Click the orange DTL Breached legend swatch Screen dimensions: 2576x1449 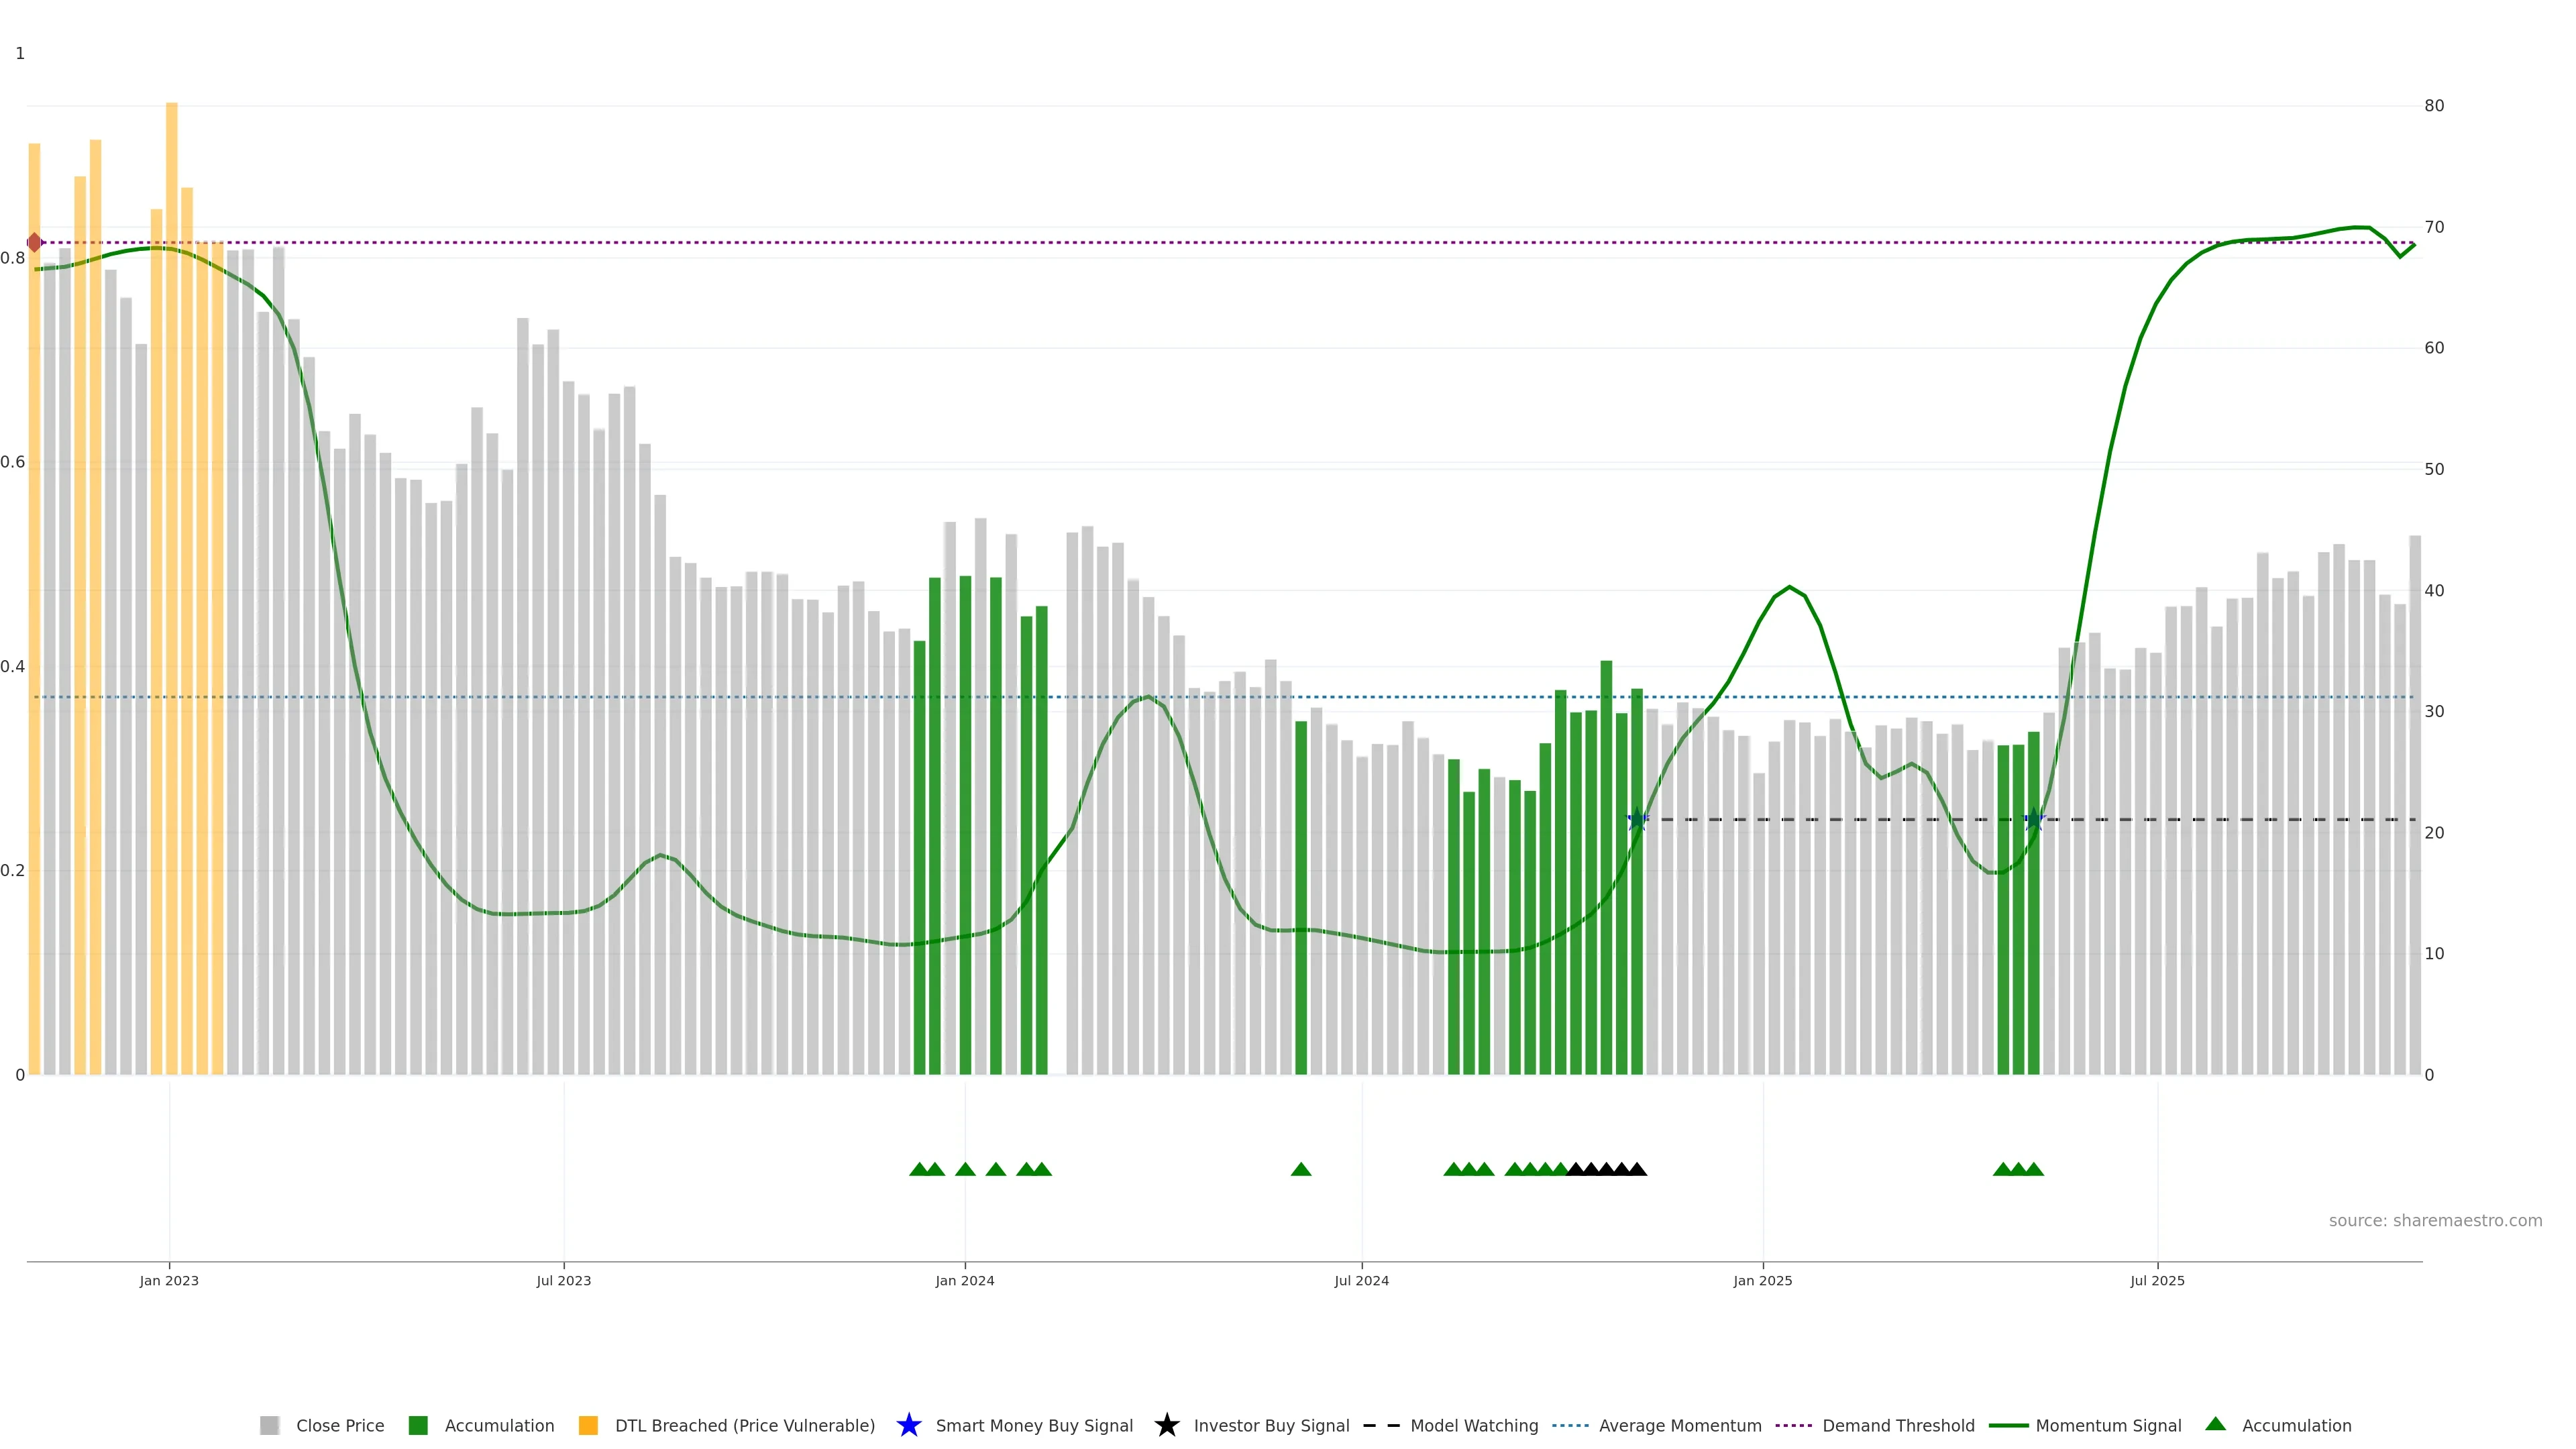click(588, 1425)
